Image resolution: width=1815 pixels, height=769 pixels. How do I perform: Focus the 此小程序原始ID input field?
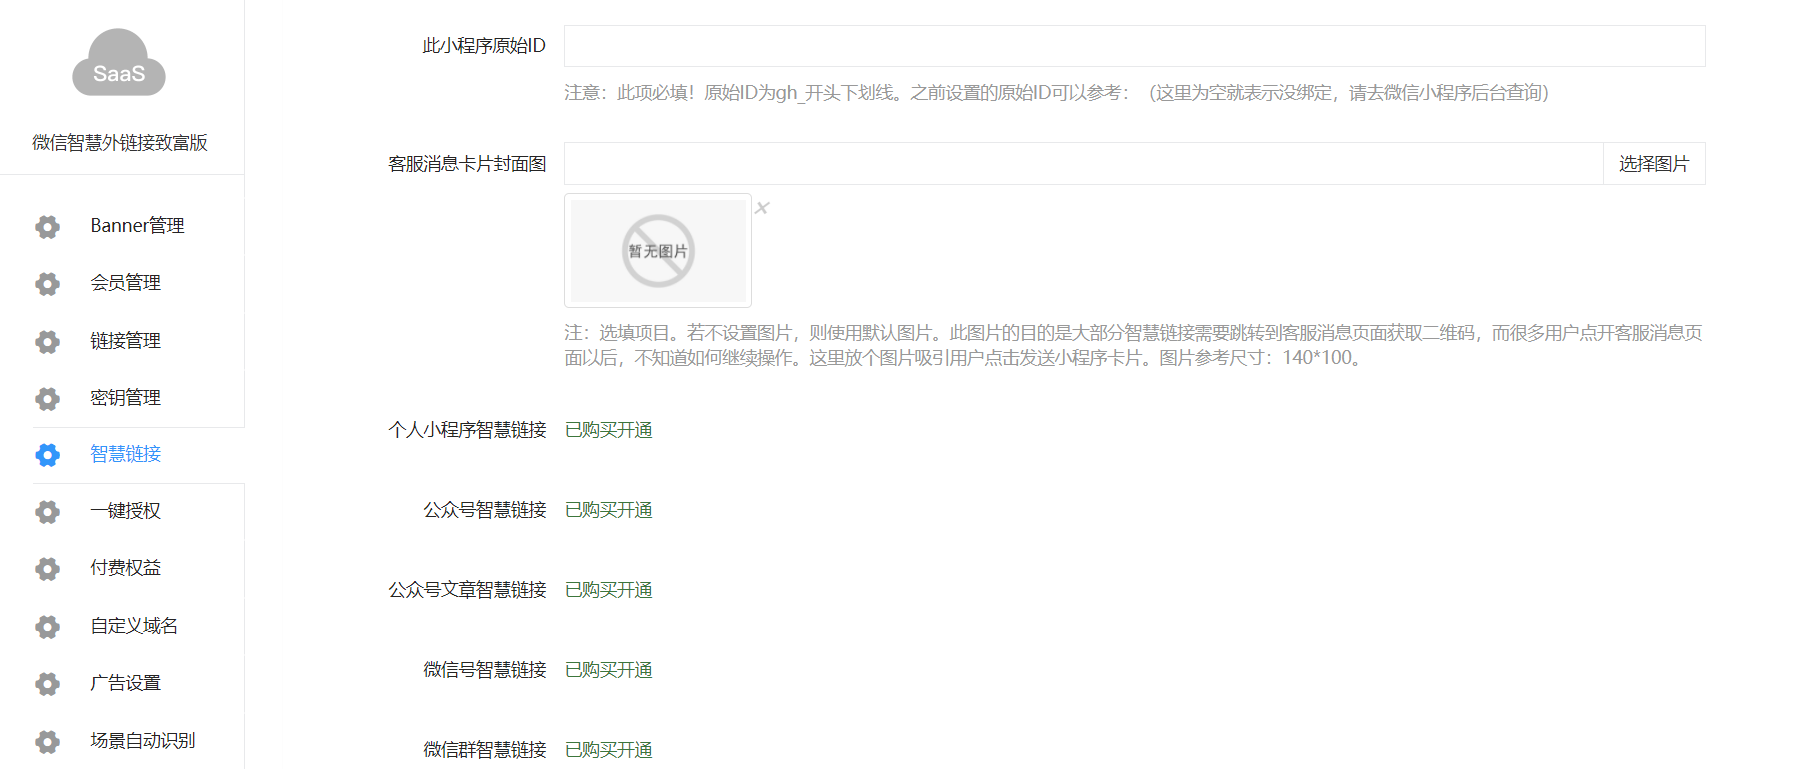1135,46
